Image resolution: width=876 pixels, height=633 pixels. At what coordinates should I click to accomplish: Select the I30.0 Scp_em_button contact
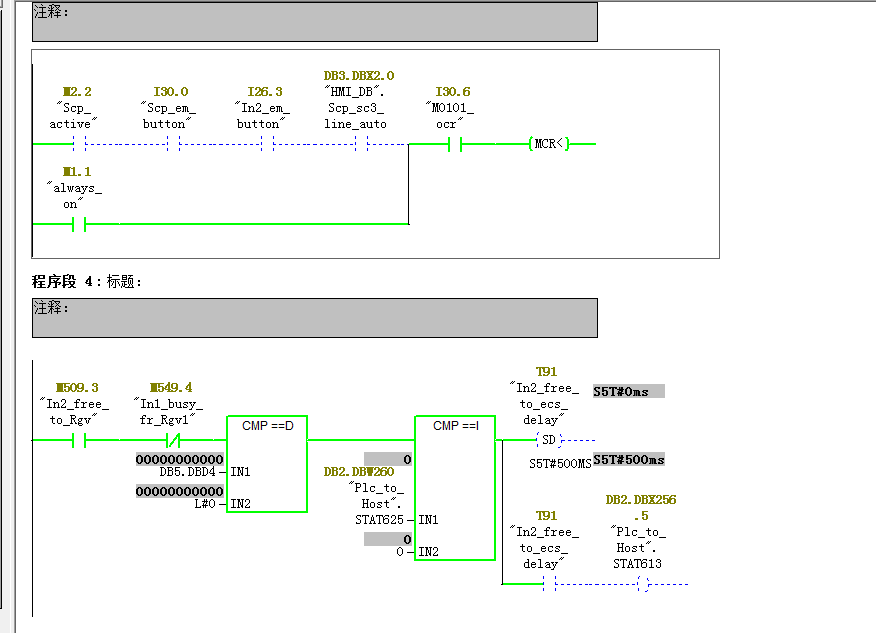173,144
